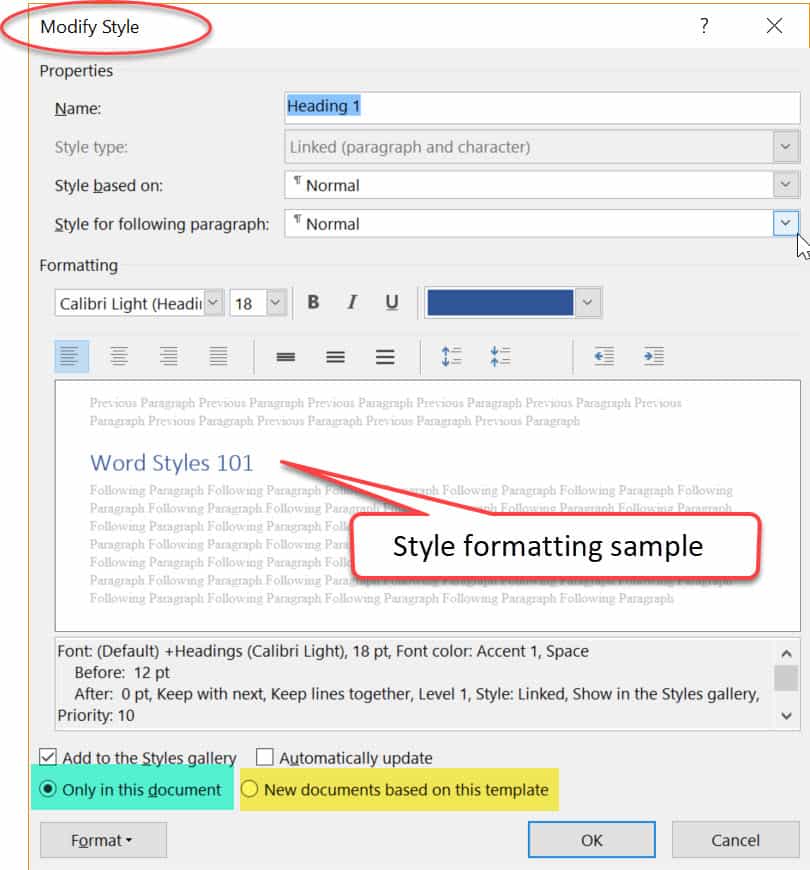Select Align Right paragraph icon

click(169, 356)
